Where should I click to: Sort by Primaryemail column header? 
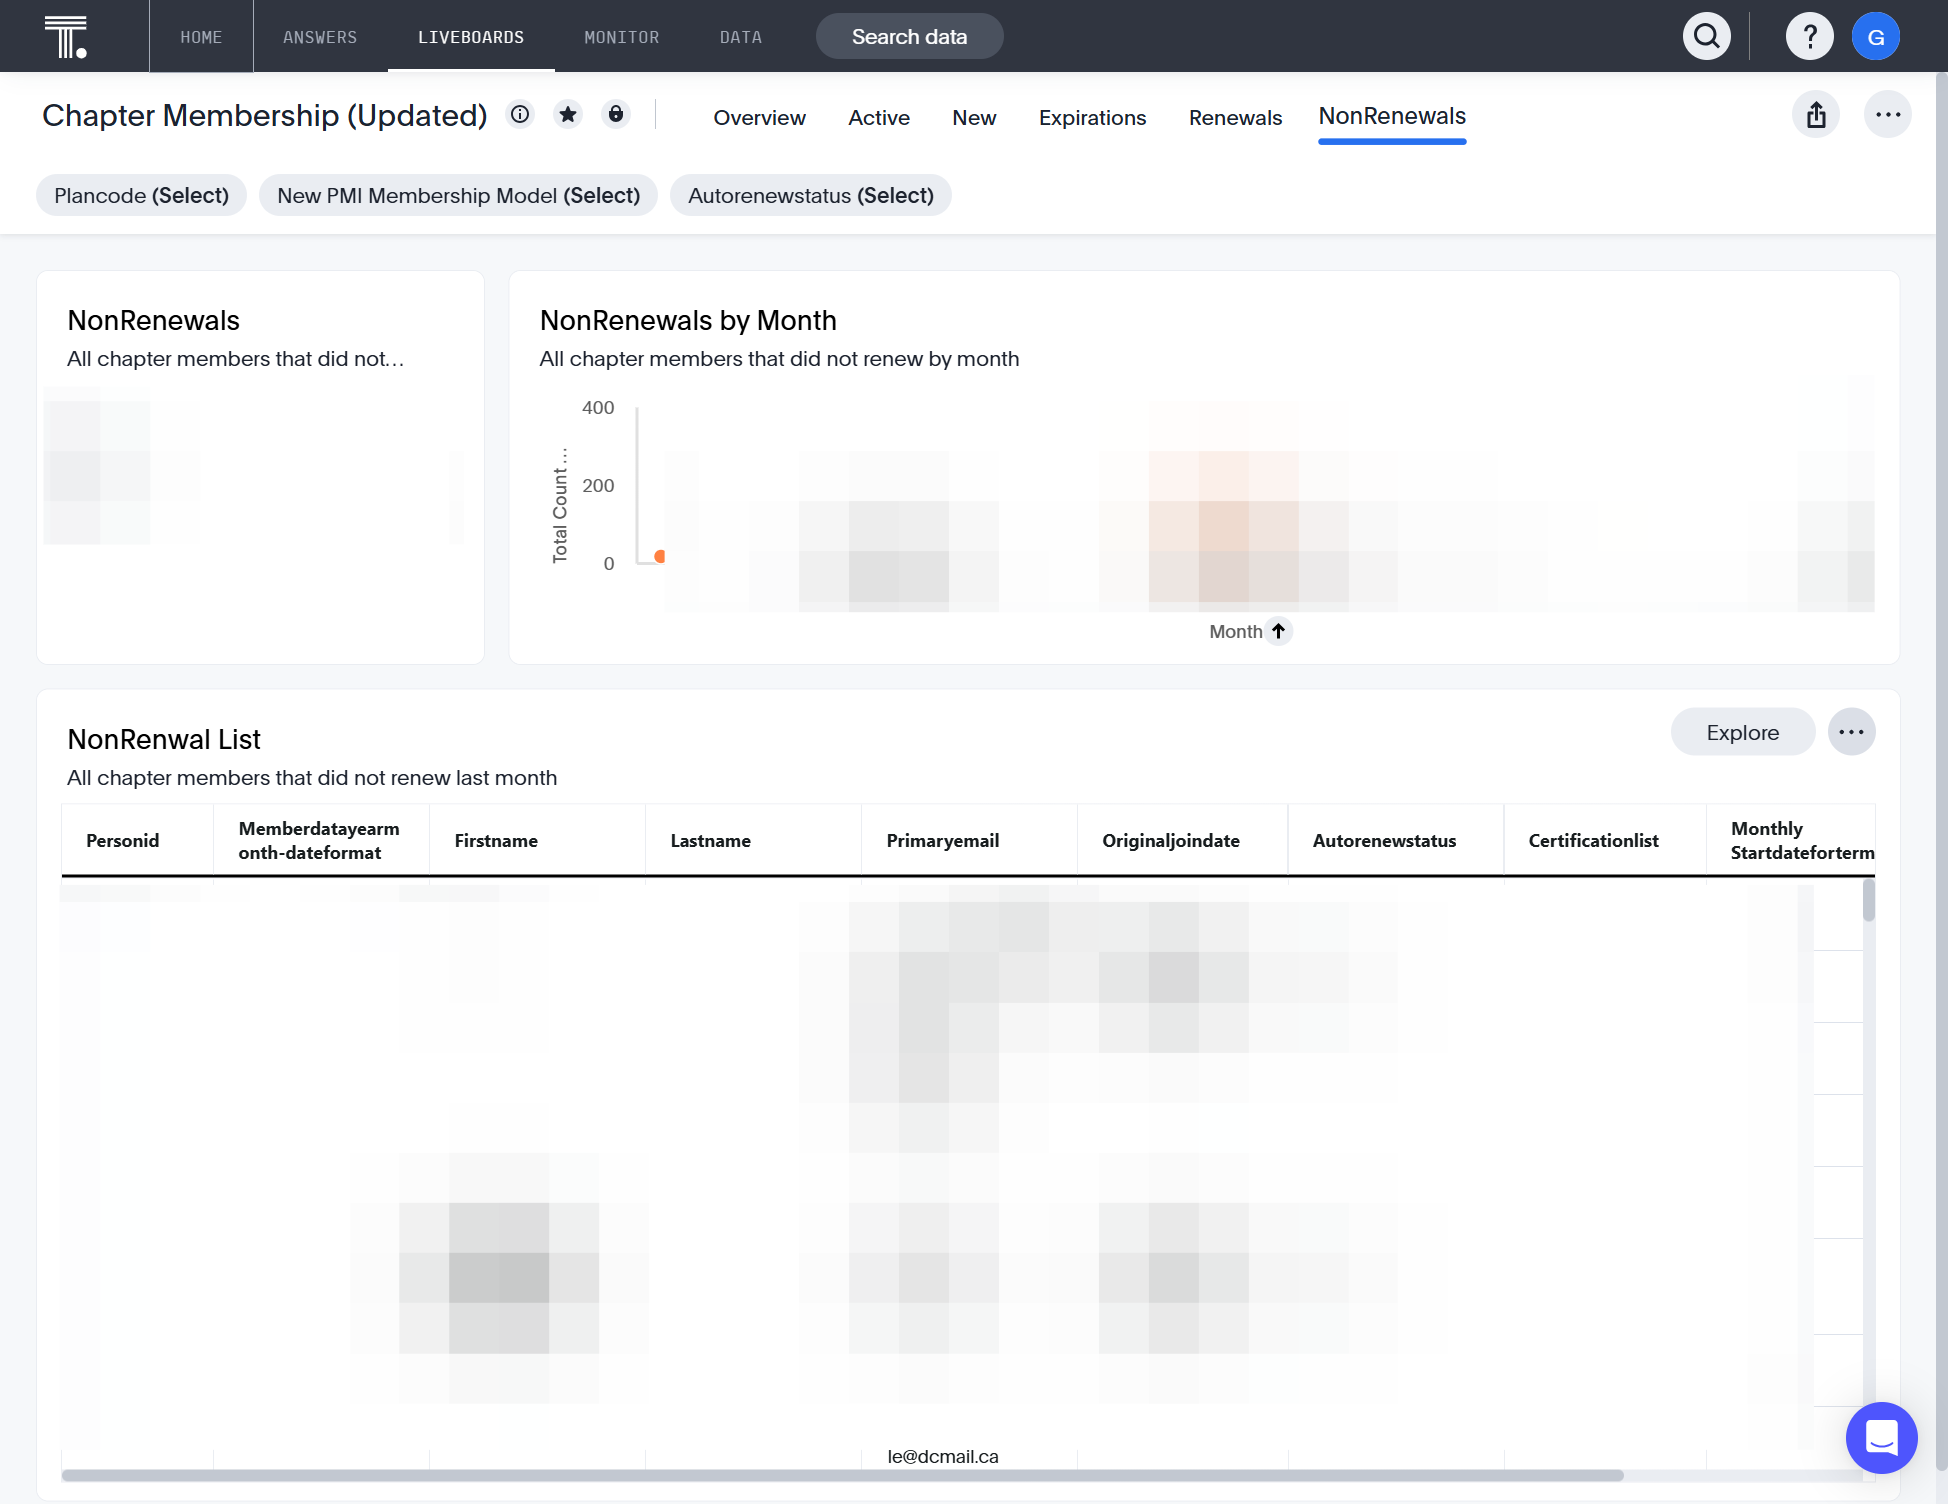coord(970,840)
